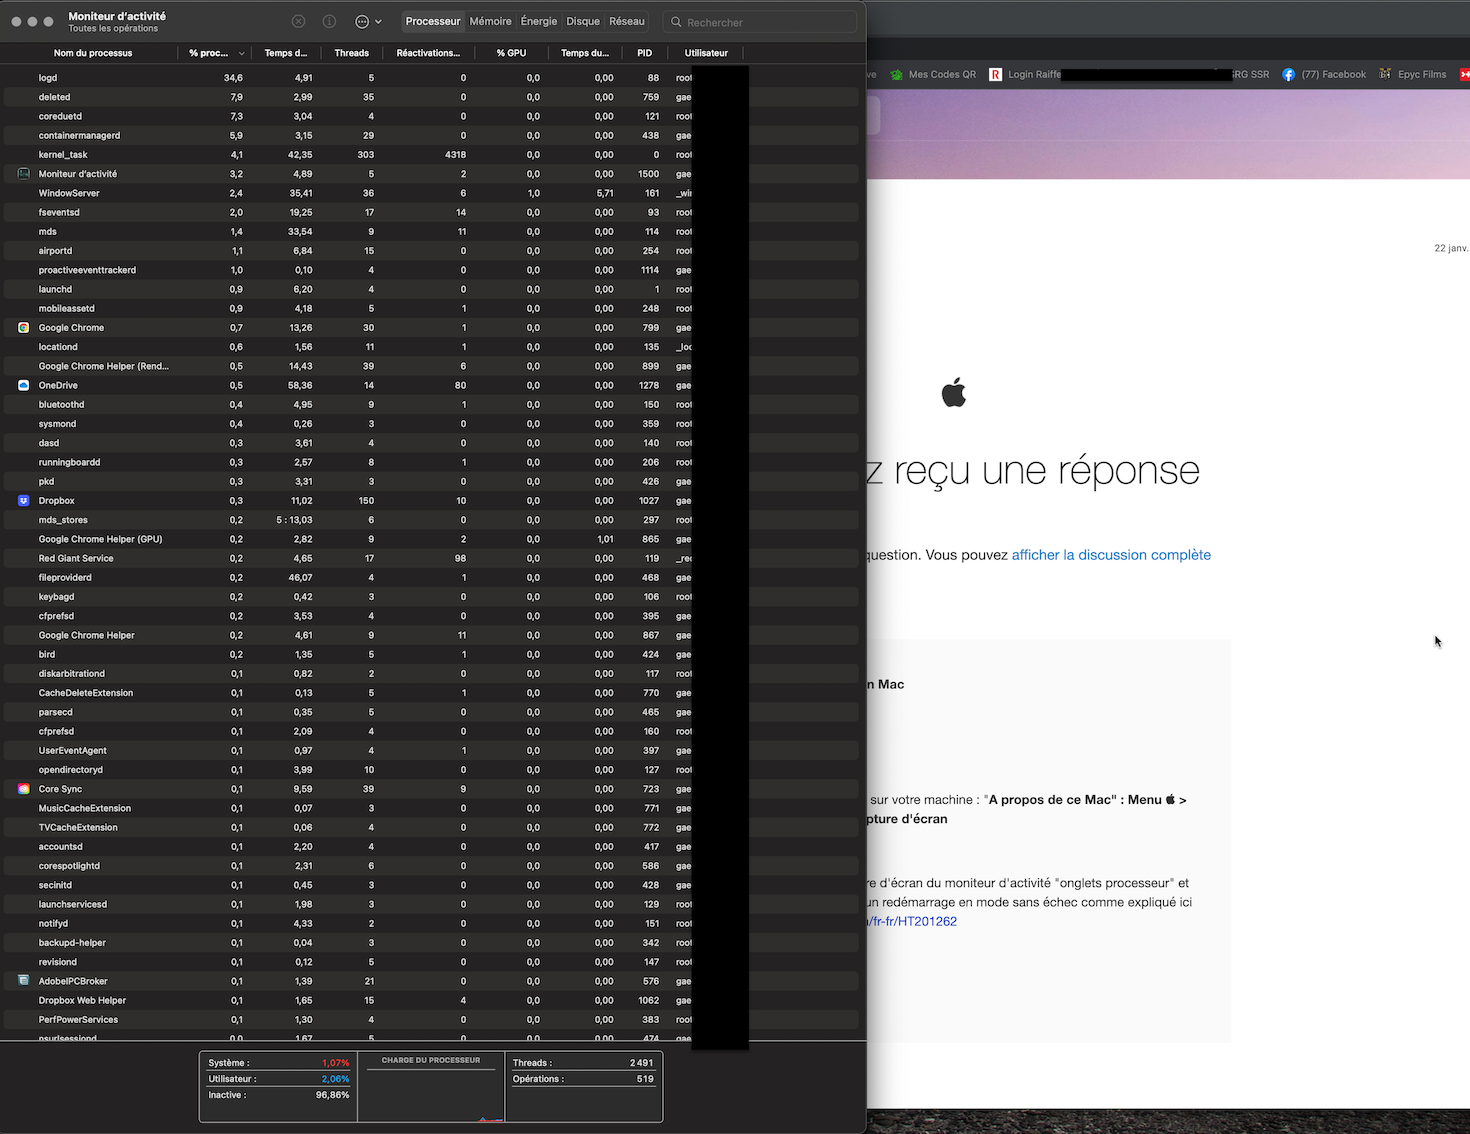1470x1134 pixels.
Task: Click the Rechercher search field
Action: pos(765,22)
